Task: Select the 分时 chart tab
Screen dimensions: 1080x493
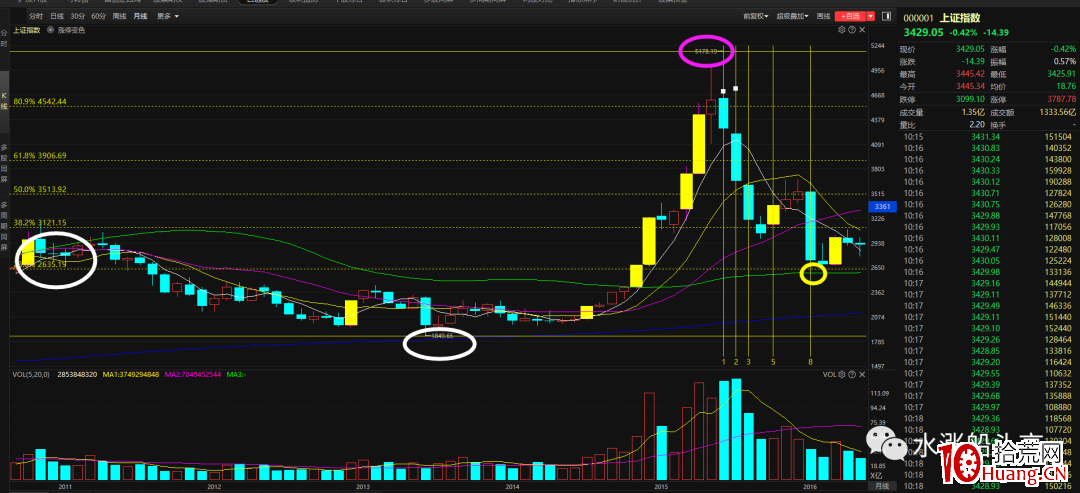Action: (35, 17)
